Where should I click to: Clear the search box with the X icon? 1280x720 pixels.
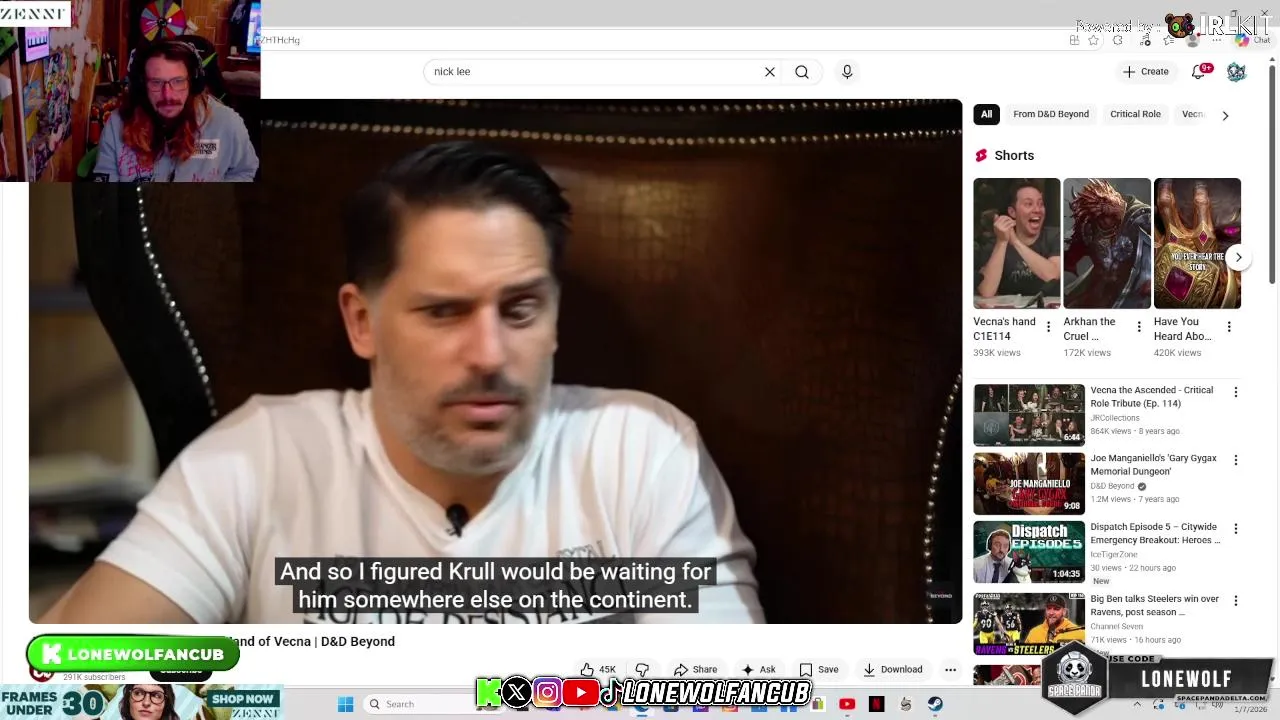point(770,72)
